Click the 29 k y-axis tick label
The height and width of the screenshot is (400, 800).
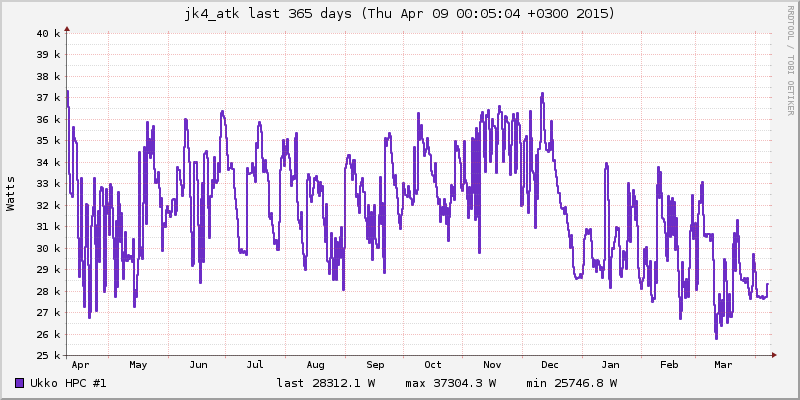tap(49, 270)
